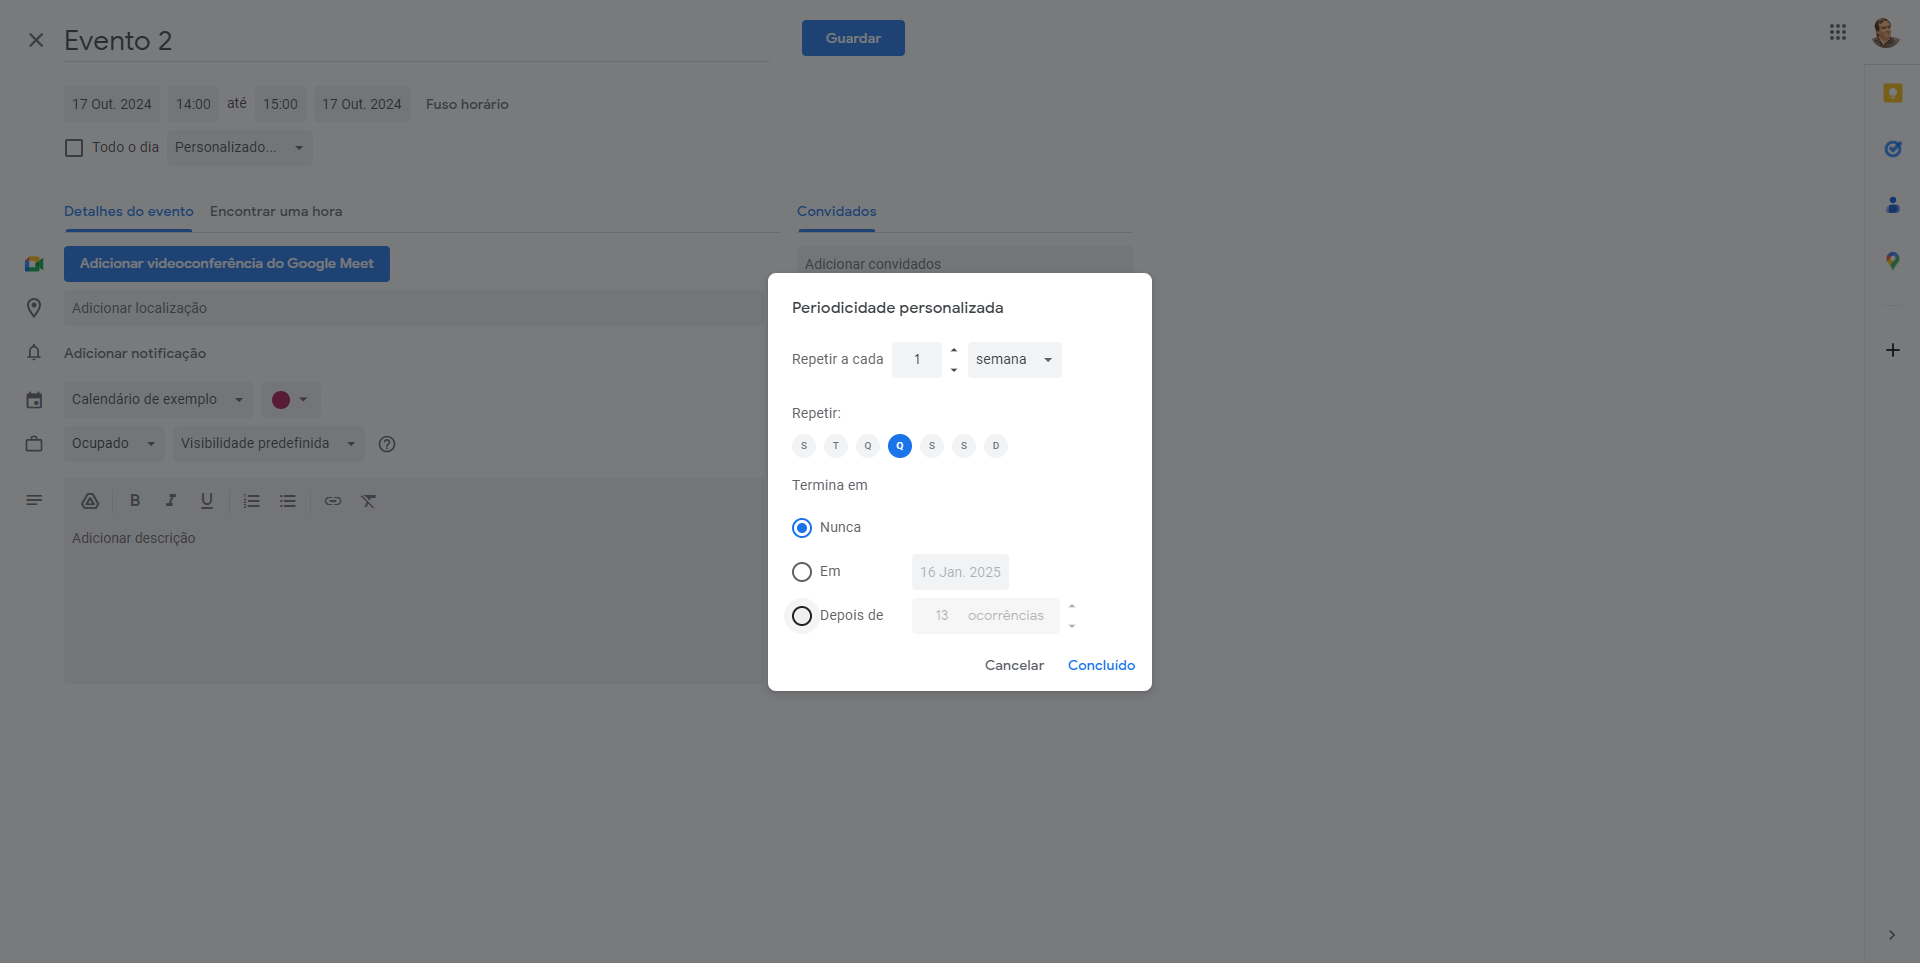
Task: Select the 'Convidados' tab
Action: tap(836, 212)
